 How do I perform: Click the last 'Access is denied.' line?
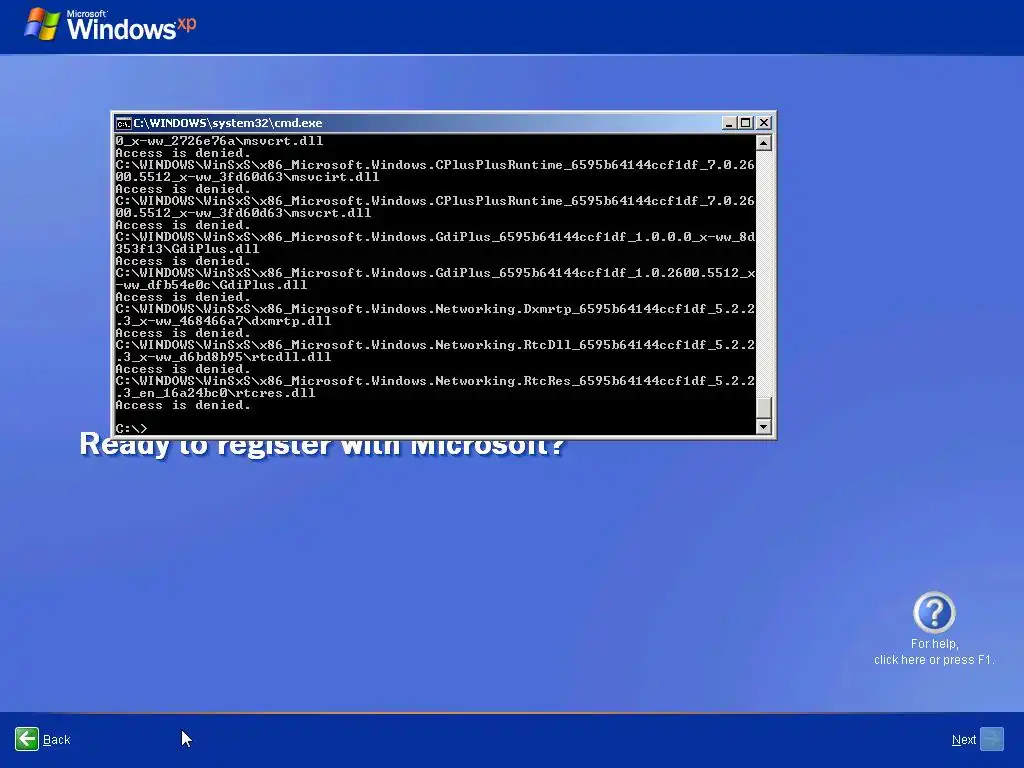pos(183,405)
